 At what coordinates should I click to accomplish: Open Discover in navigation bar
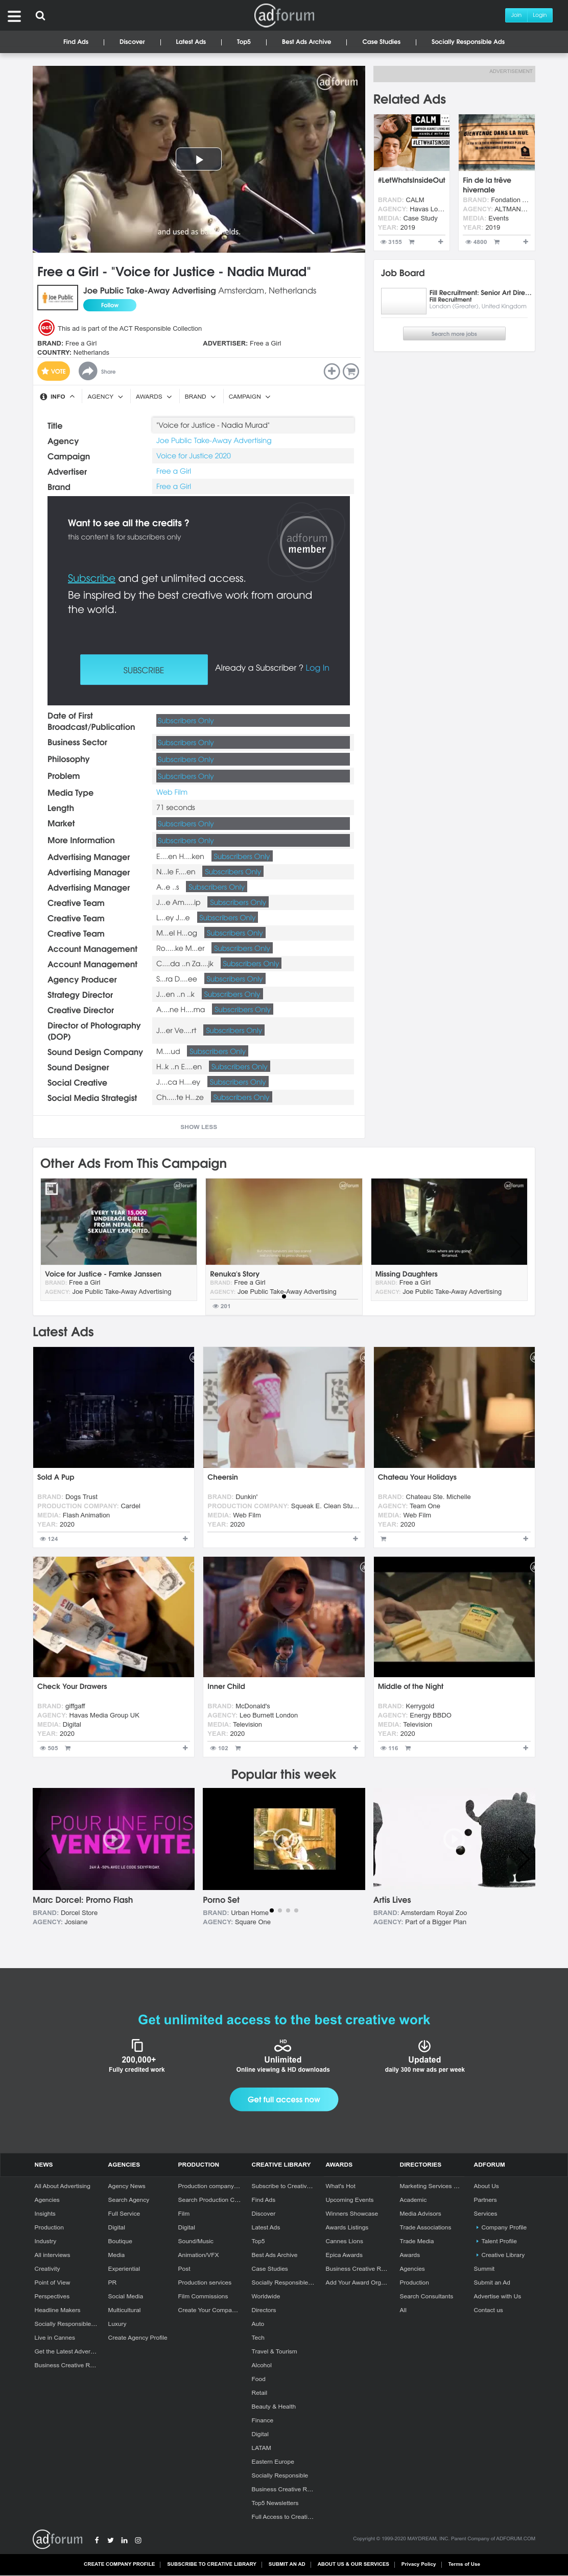tap(132, 42)
